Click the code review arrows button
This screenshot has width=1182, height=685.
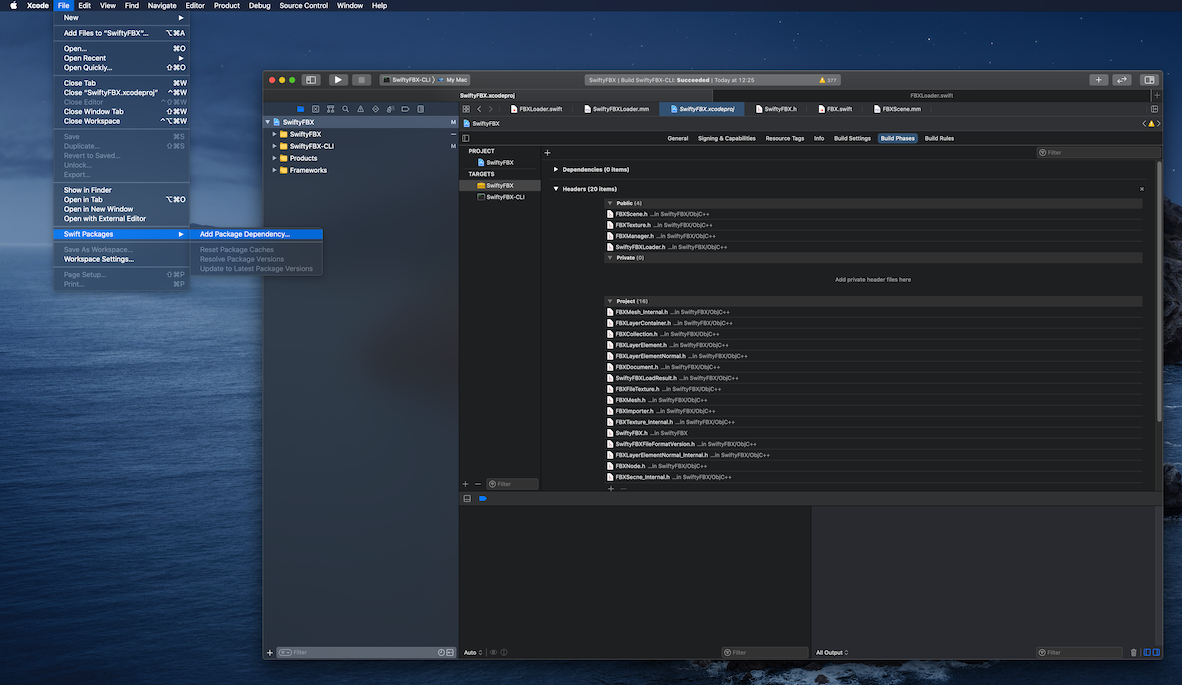[1122, 80]
